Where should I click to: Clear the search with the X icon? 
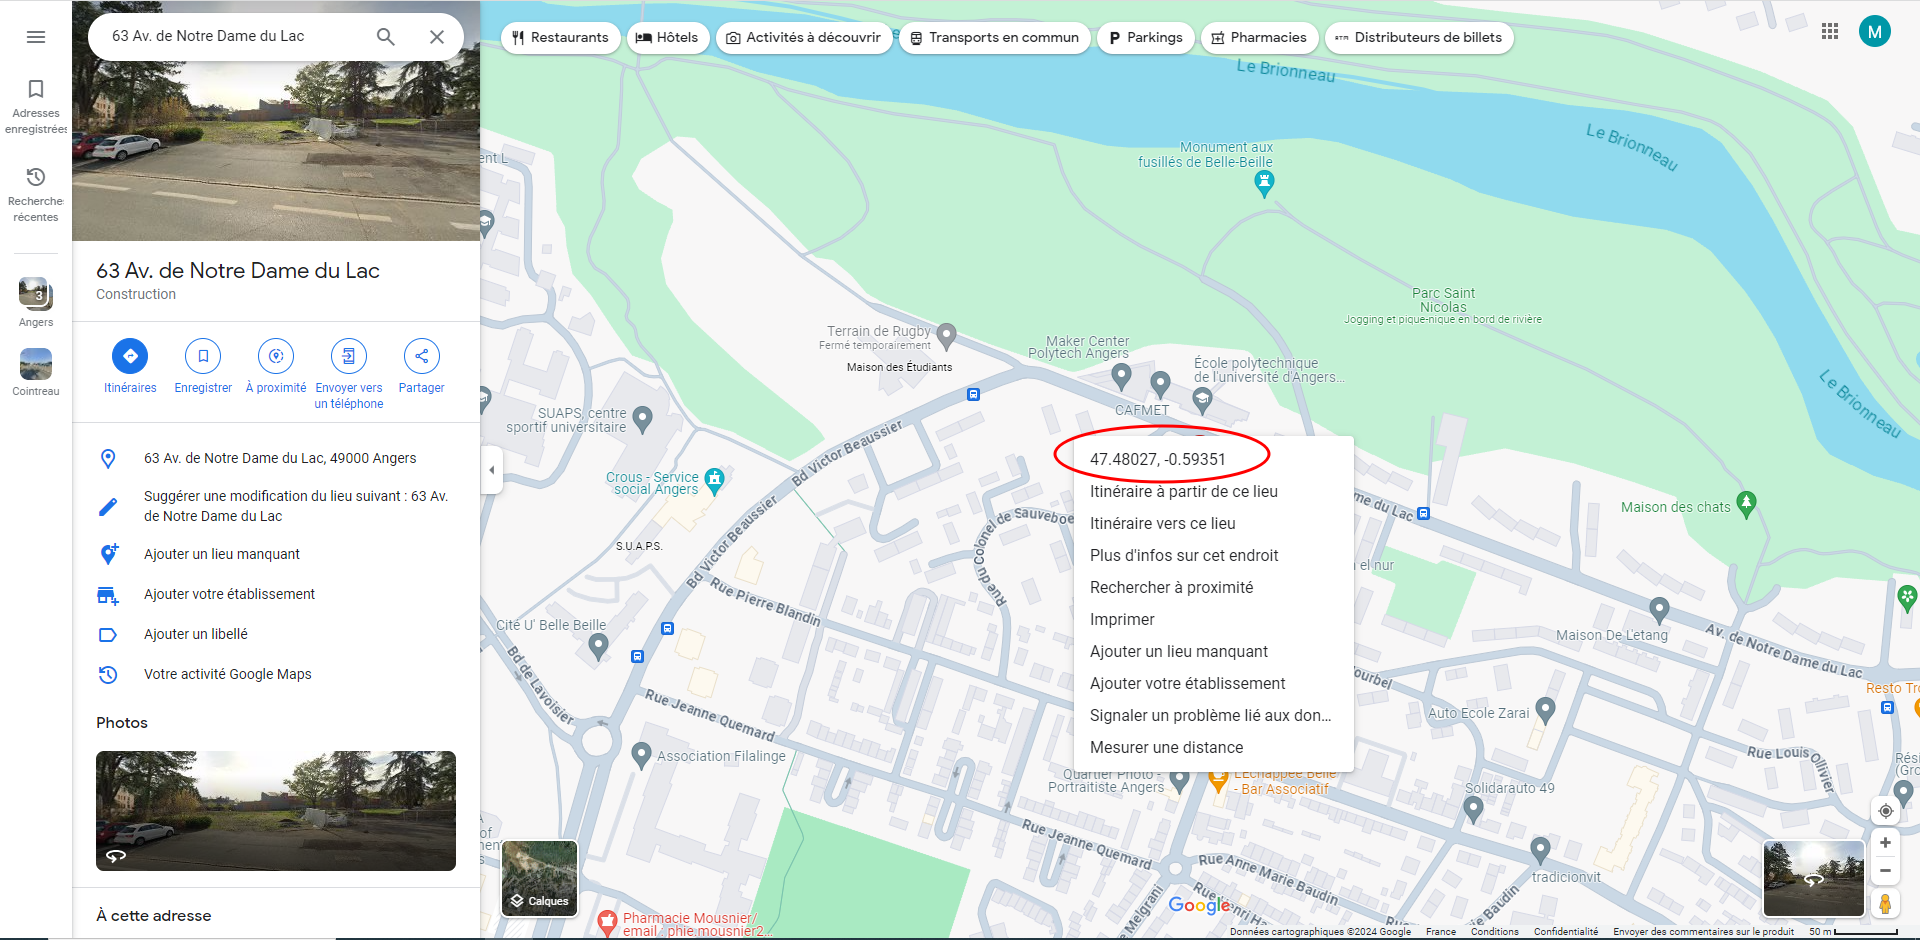(x=437, y=37)
